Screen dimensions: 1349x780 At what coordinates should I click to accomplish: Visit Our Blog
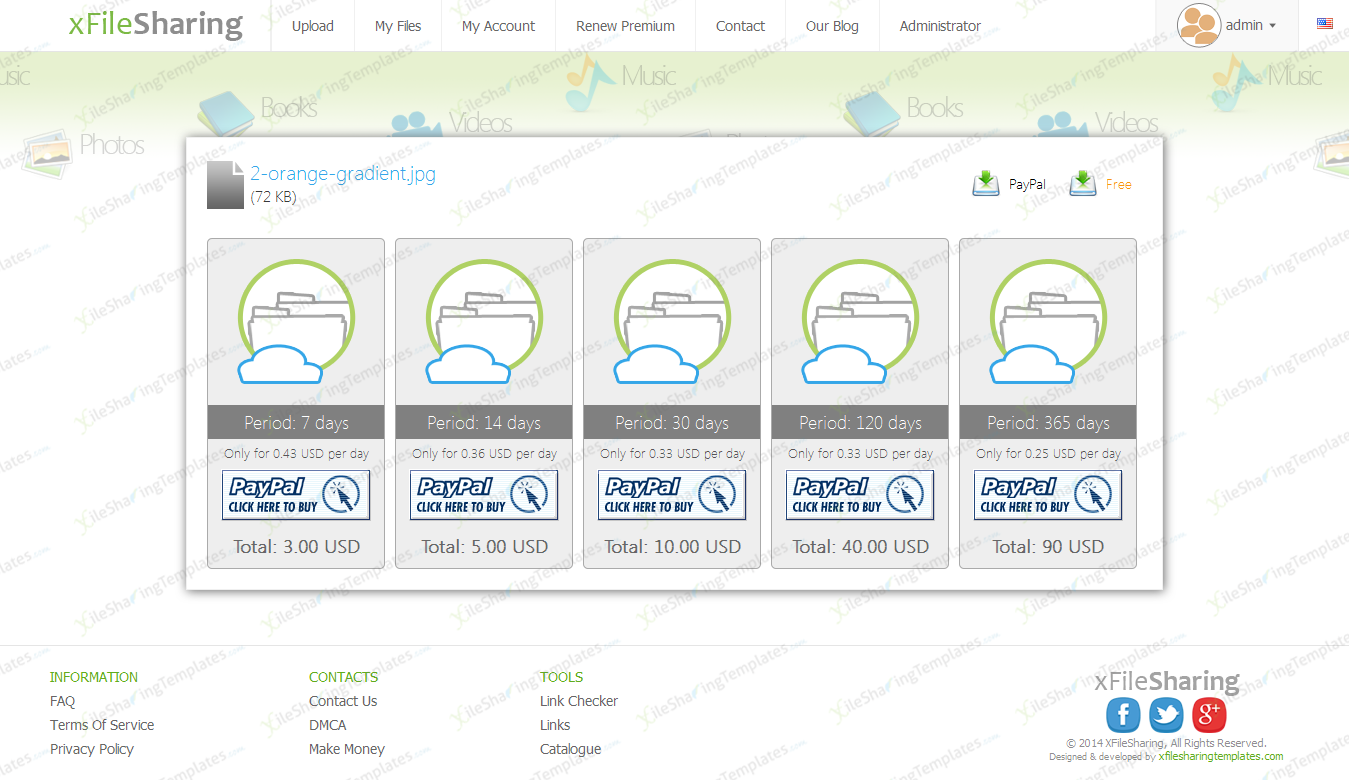[x=832, y=26]
